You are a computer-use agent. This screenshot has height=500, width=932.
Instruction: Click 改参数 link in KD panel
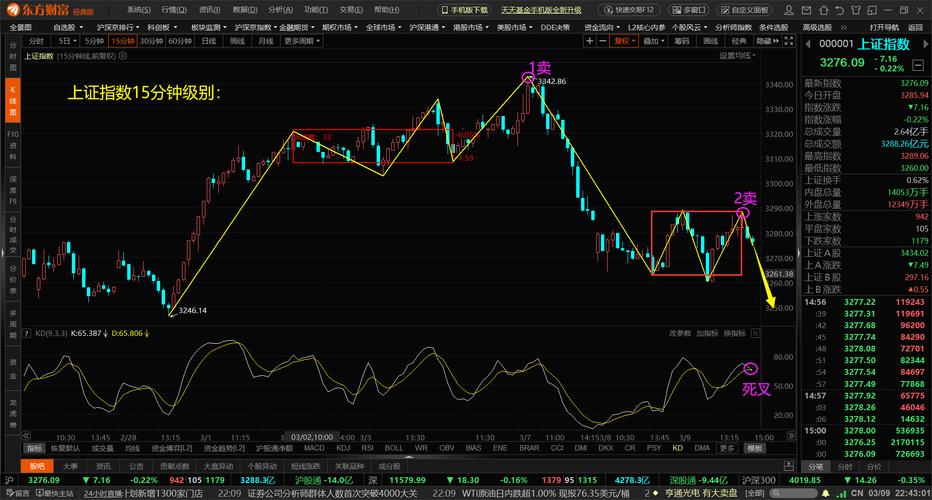[680, 333]
